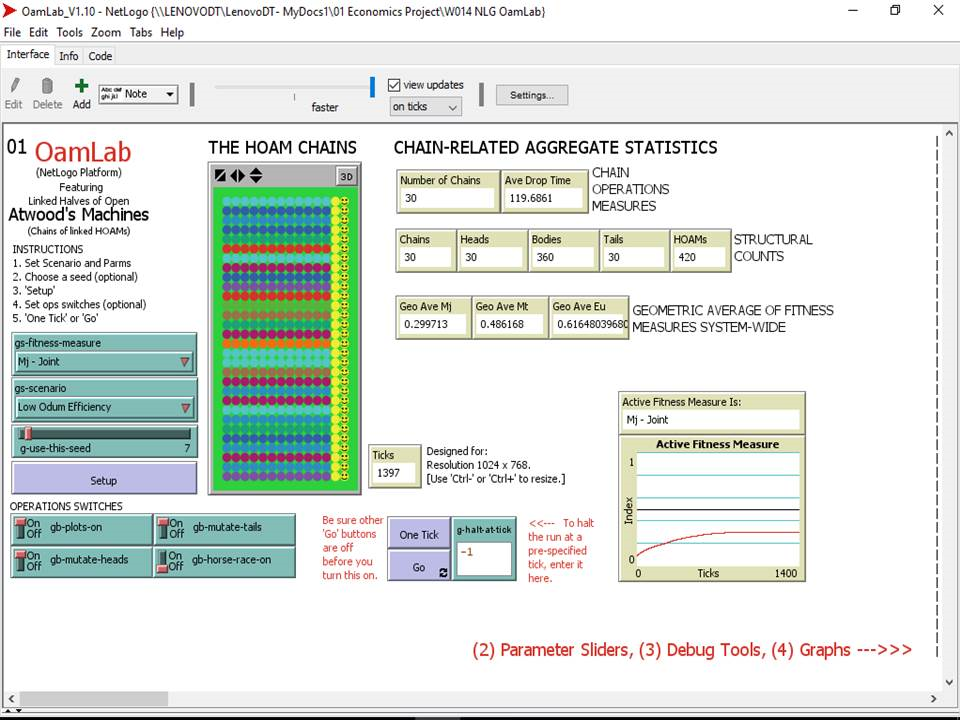This screenshot has height=720, width=960.
Task: Open the gs-scenario dropdown
Action: [x=185, y=409]
